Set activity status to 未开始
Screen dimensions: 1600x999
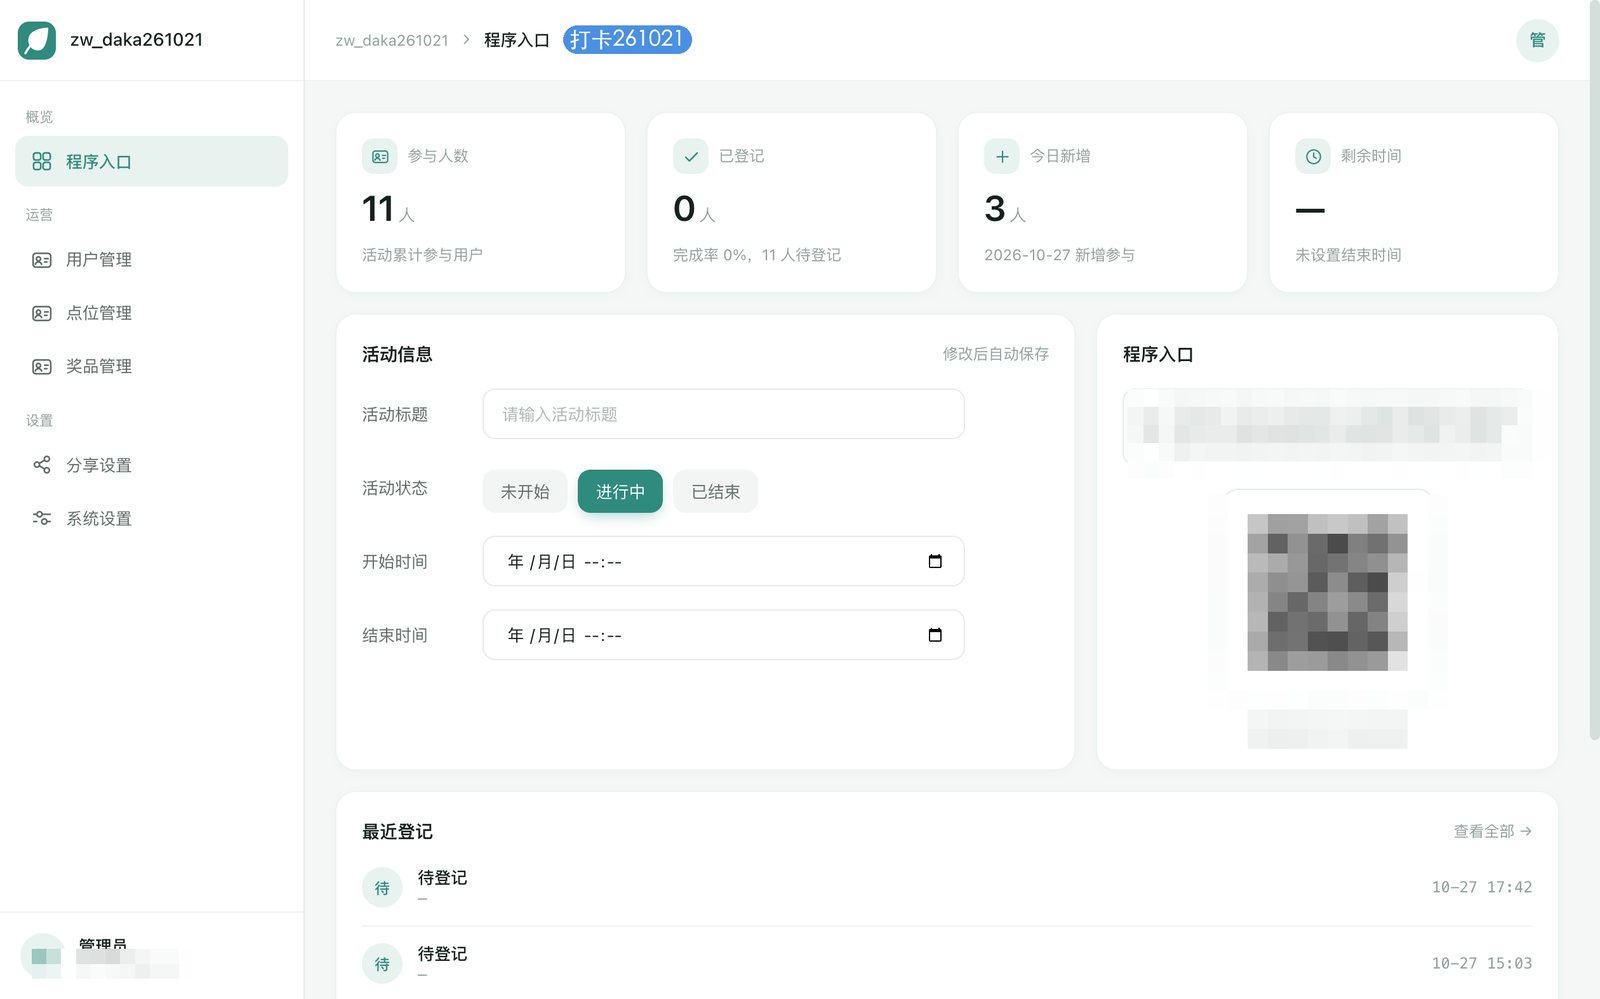525,491
